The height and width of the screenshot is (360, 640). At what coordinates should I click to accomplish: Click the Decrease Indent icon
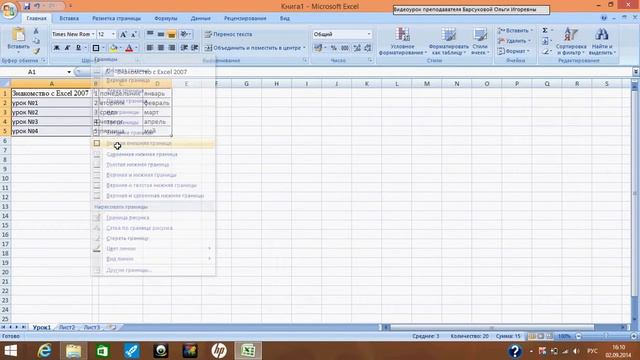(x=184, y=48)
